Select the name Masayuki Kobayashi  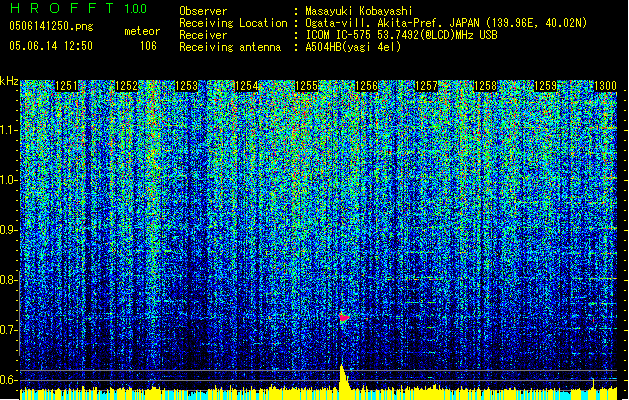[x=359, y=11]
